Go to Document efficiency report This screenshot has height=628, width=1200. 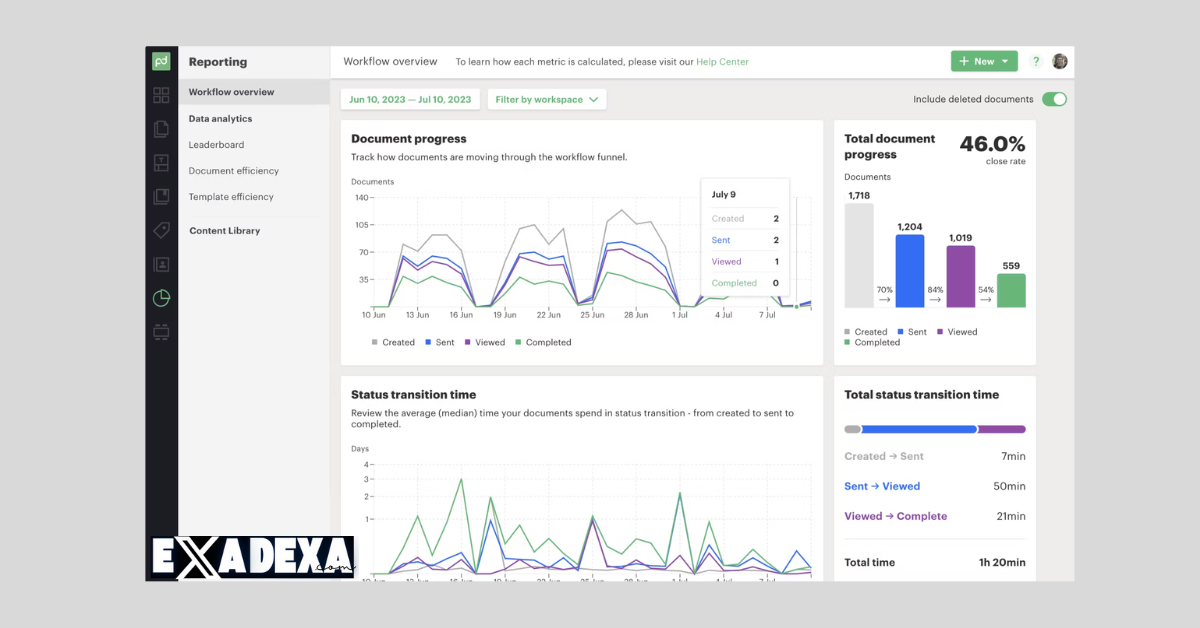[x=233, y=171]
